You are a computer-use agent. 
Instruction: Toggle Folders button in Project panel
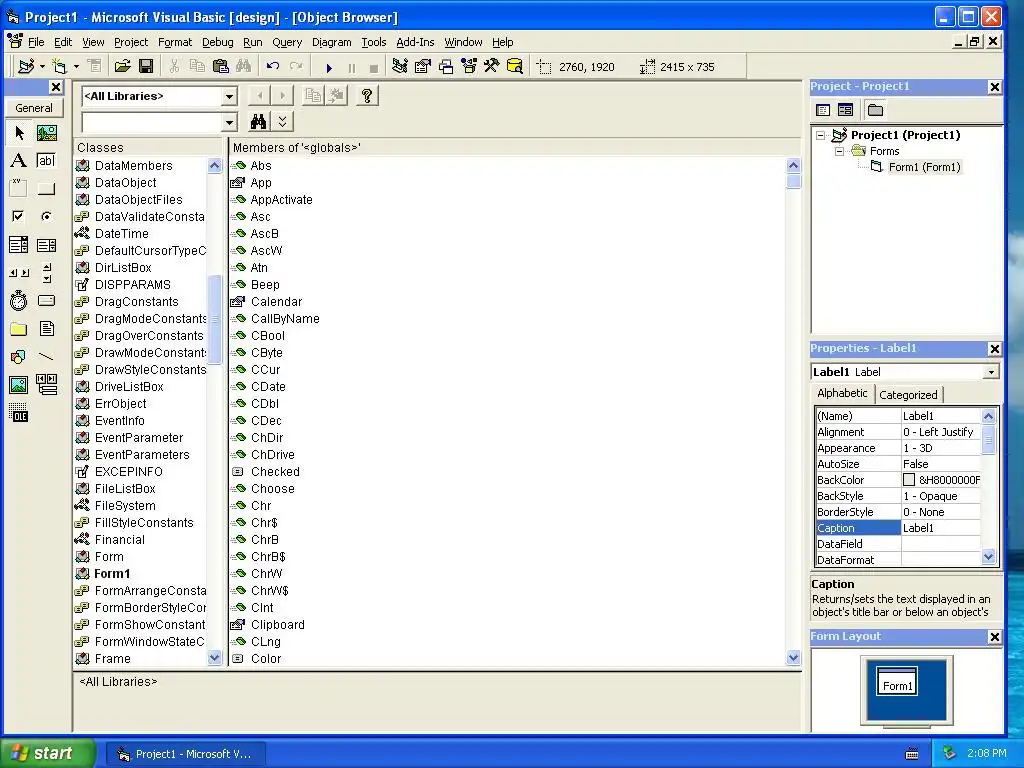[875, 110]
